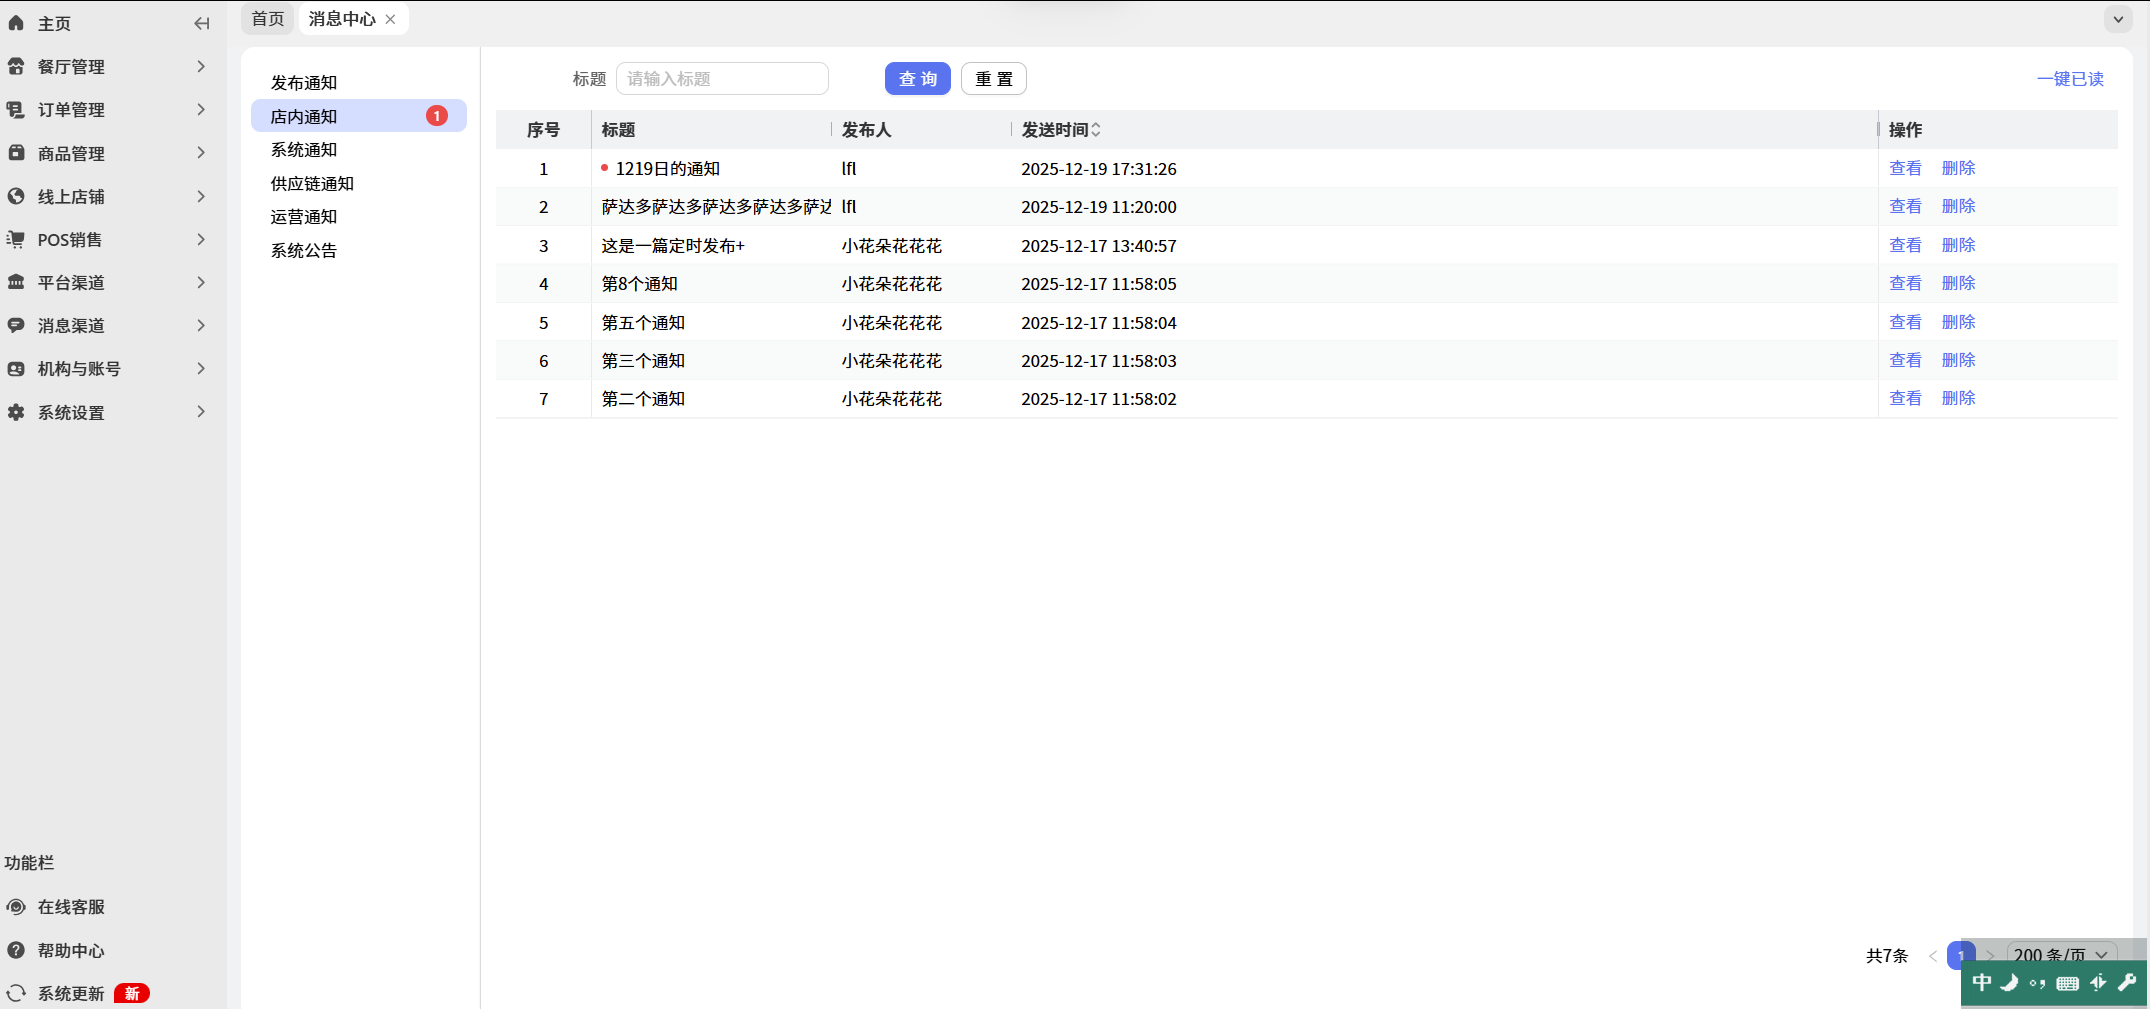Select the 供应链通知 category
The width and height of the screenshot is (2150, 1009).
click(x=312, y=184)
